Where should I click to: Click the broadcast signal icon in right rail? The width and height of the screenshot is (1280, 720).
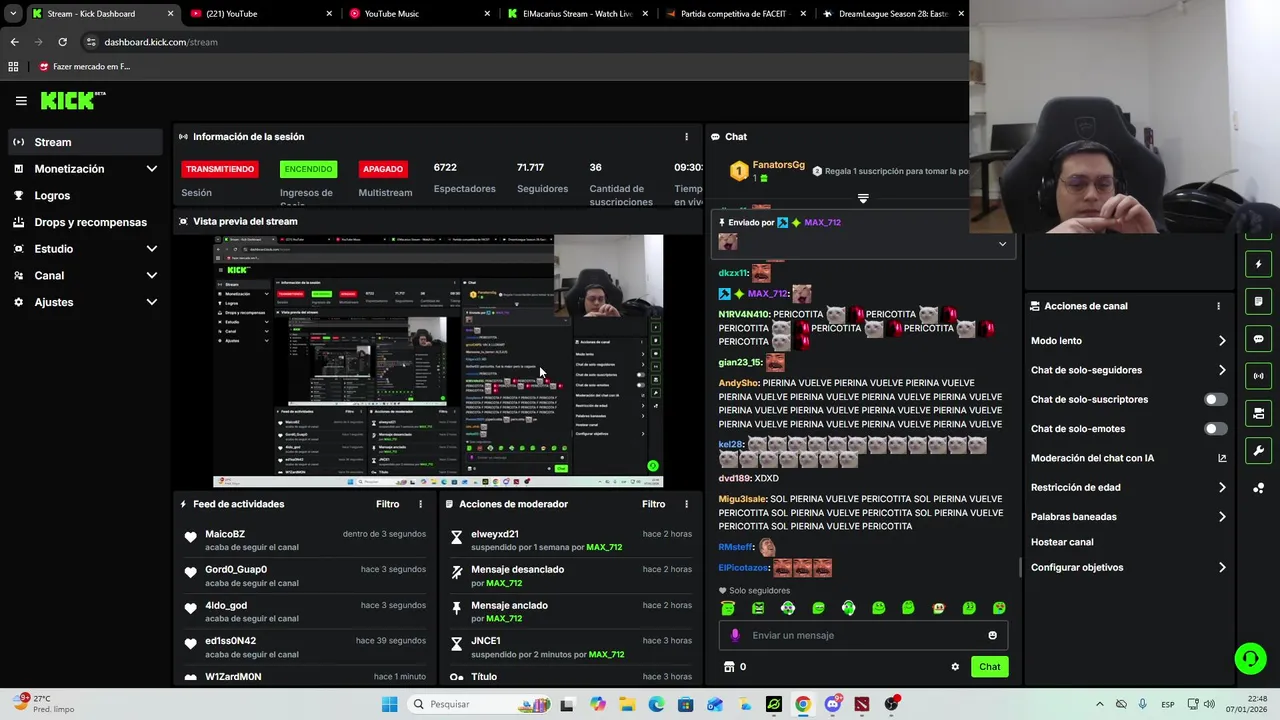coord(1258,376)
